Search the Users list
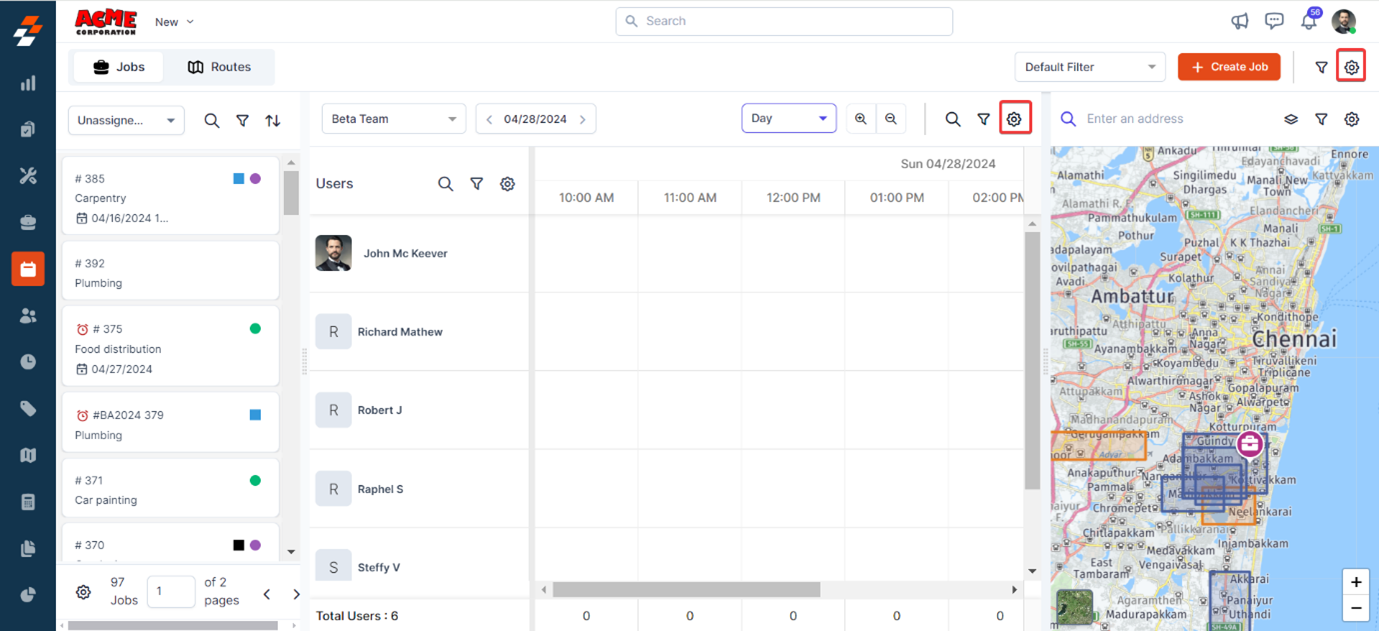The width and height of the screenshot is (1379, 631). 446,184
